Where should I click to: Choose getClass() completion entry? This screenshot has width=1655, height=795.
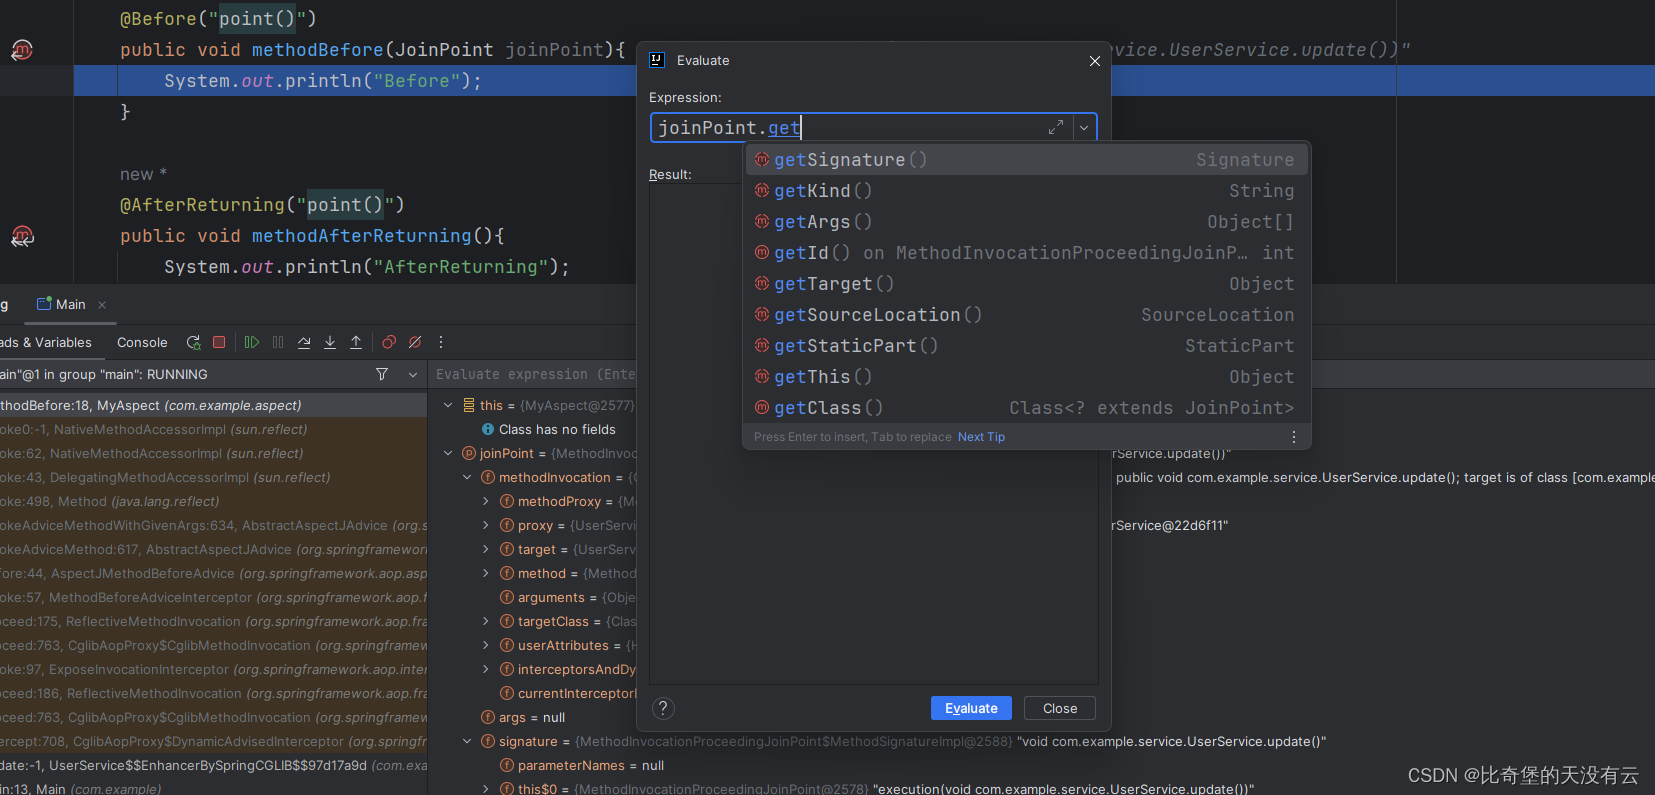pos(1026,408)
